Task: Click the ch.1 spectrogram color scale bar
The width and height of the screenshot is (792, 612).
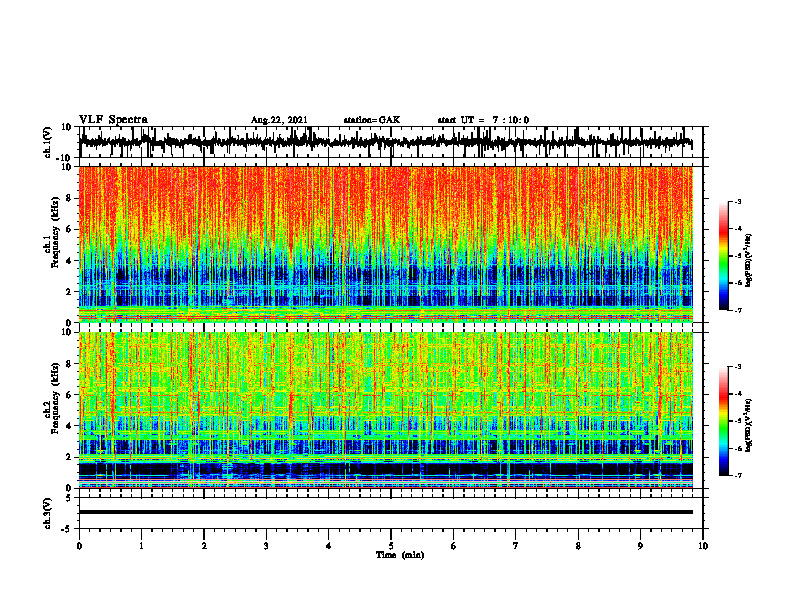Action: (723, 256)
